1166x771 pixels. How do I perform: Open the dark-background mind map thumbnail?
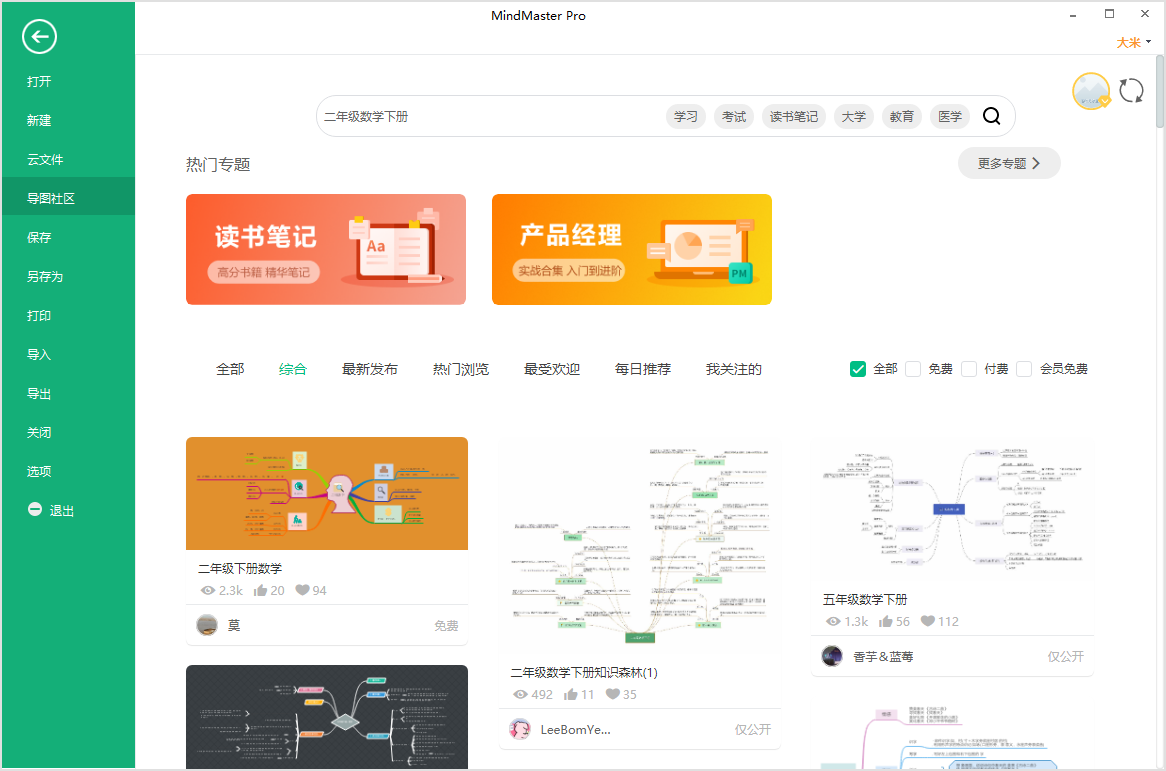click(326, 717)
